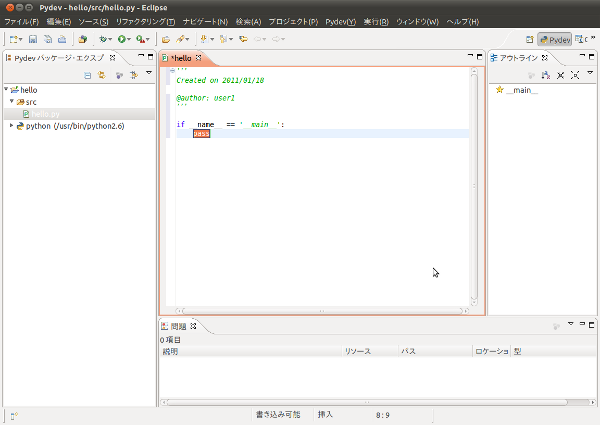600x425 pixels.
Task: Click the highlighted pass keyword in the editor
Action: 202,134
